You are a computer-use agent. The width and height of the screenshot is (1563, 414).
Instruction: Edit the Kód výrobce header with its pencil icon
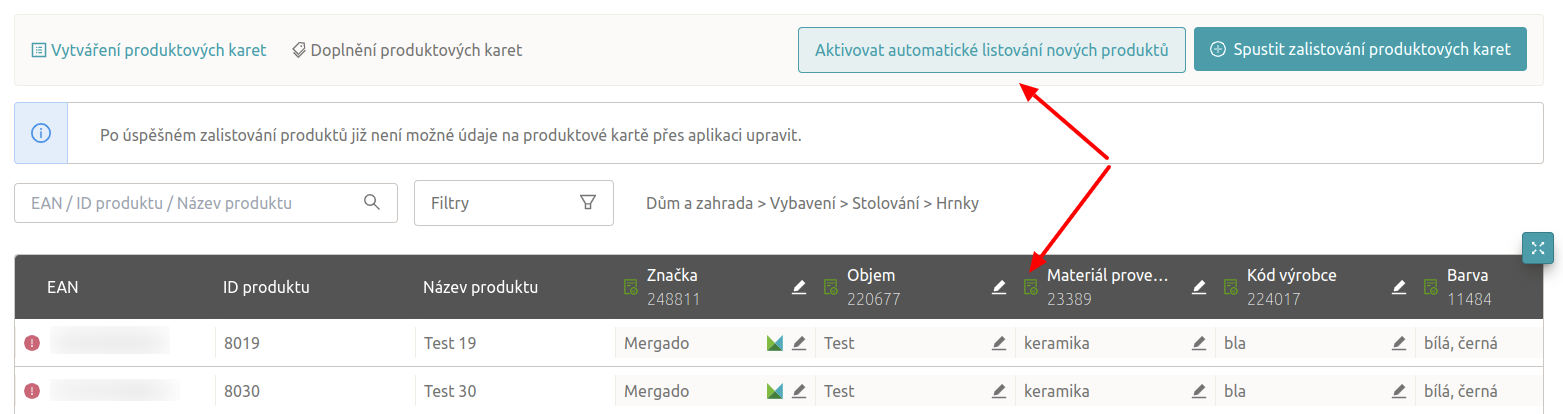point(1398,288)
